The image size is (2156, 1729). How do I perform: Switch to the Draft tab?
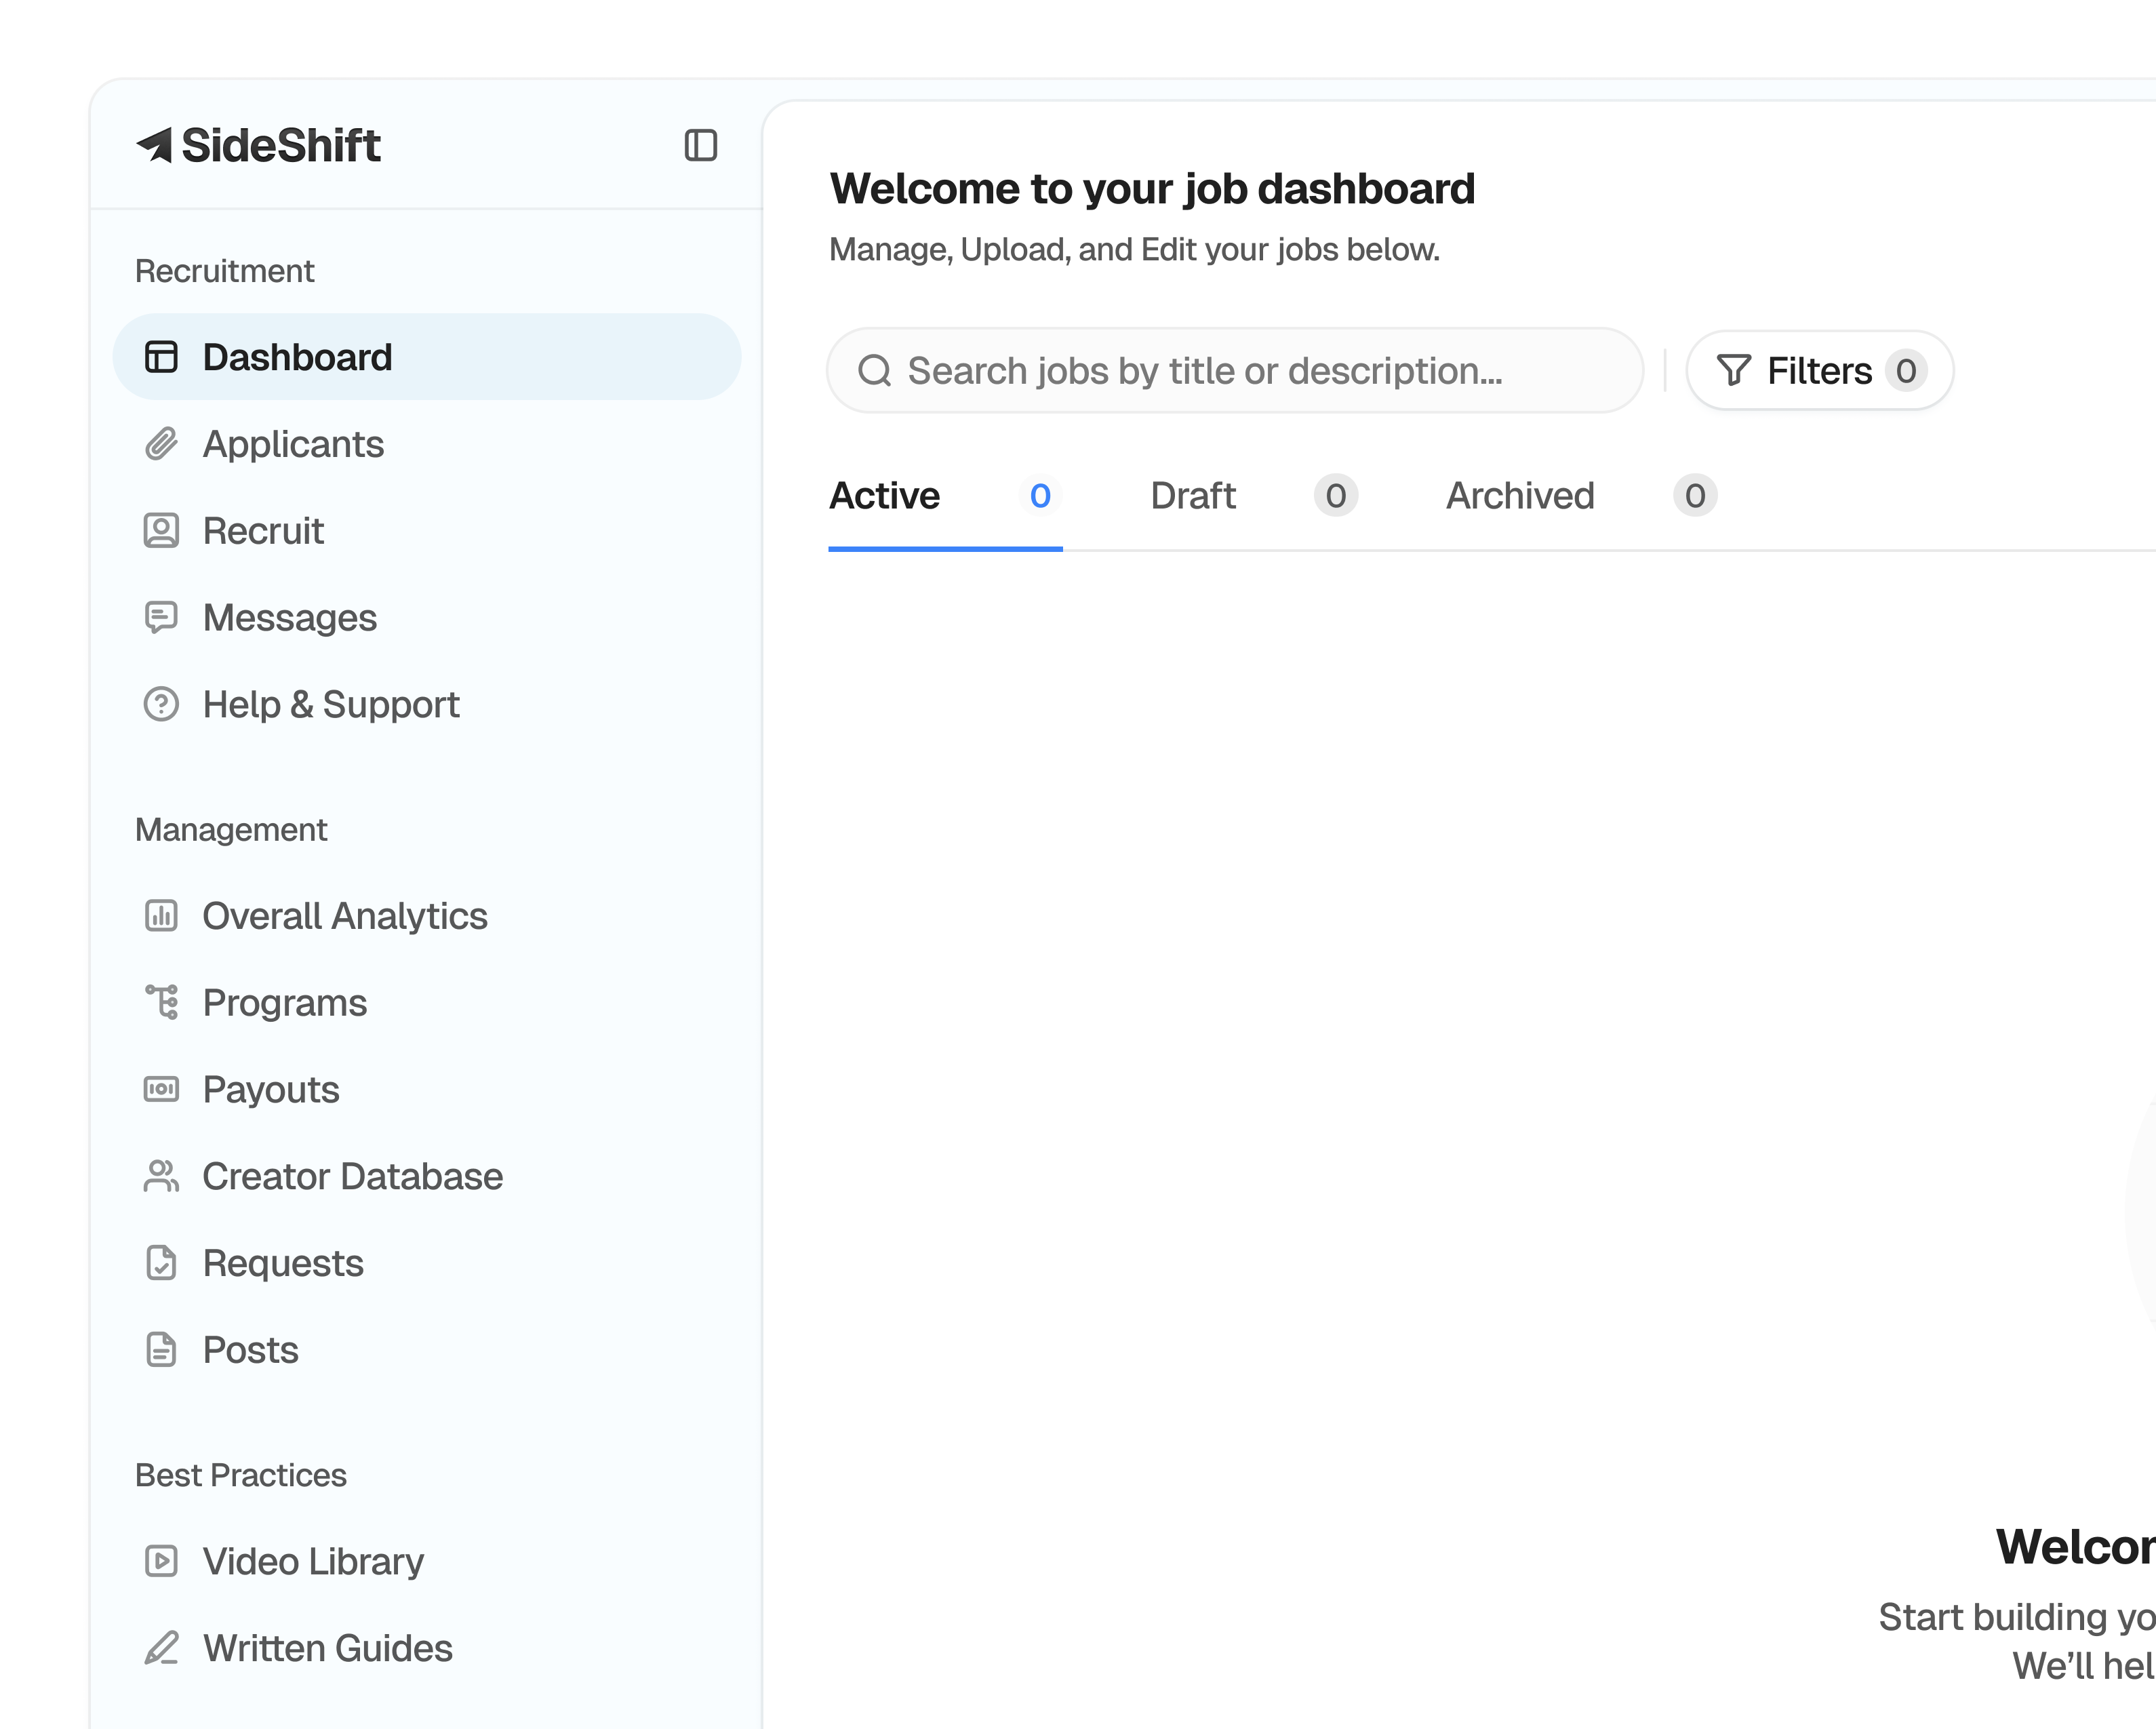(1193, 496)
